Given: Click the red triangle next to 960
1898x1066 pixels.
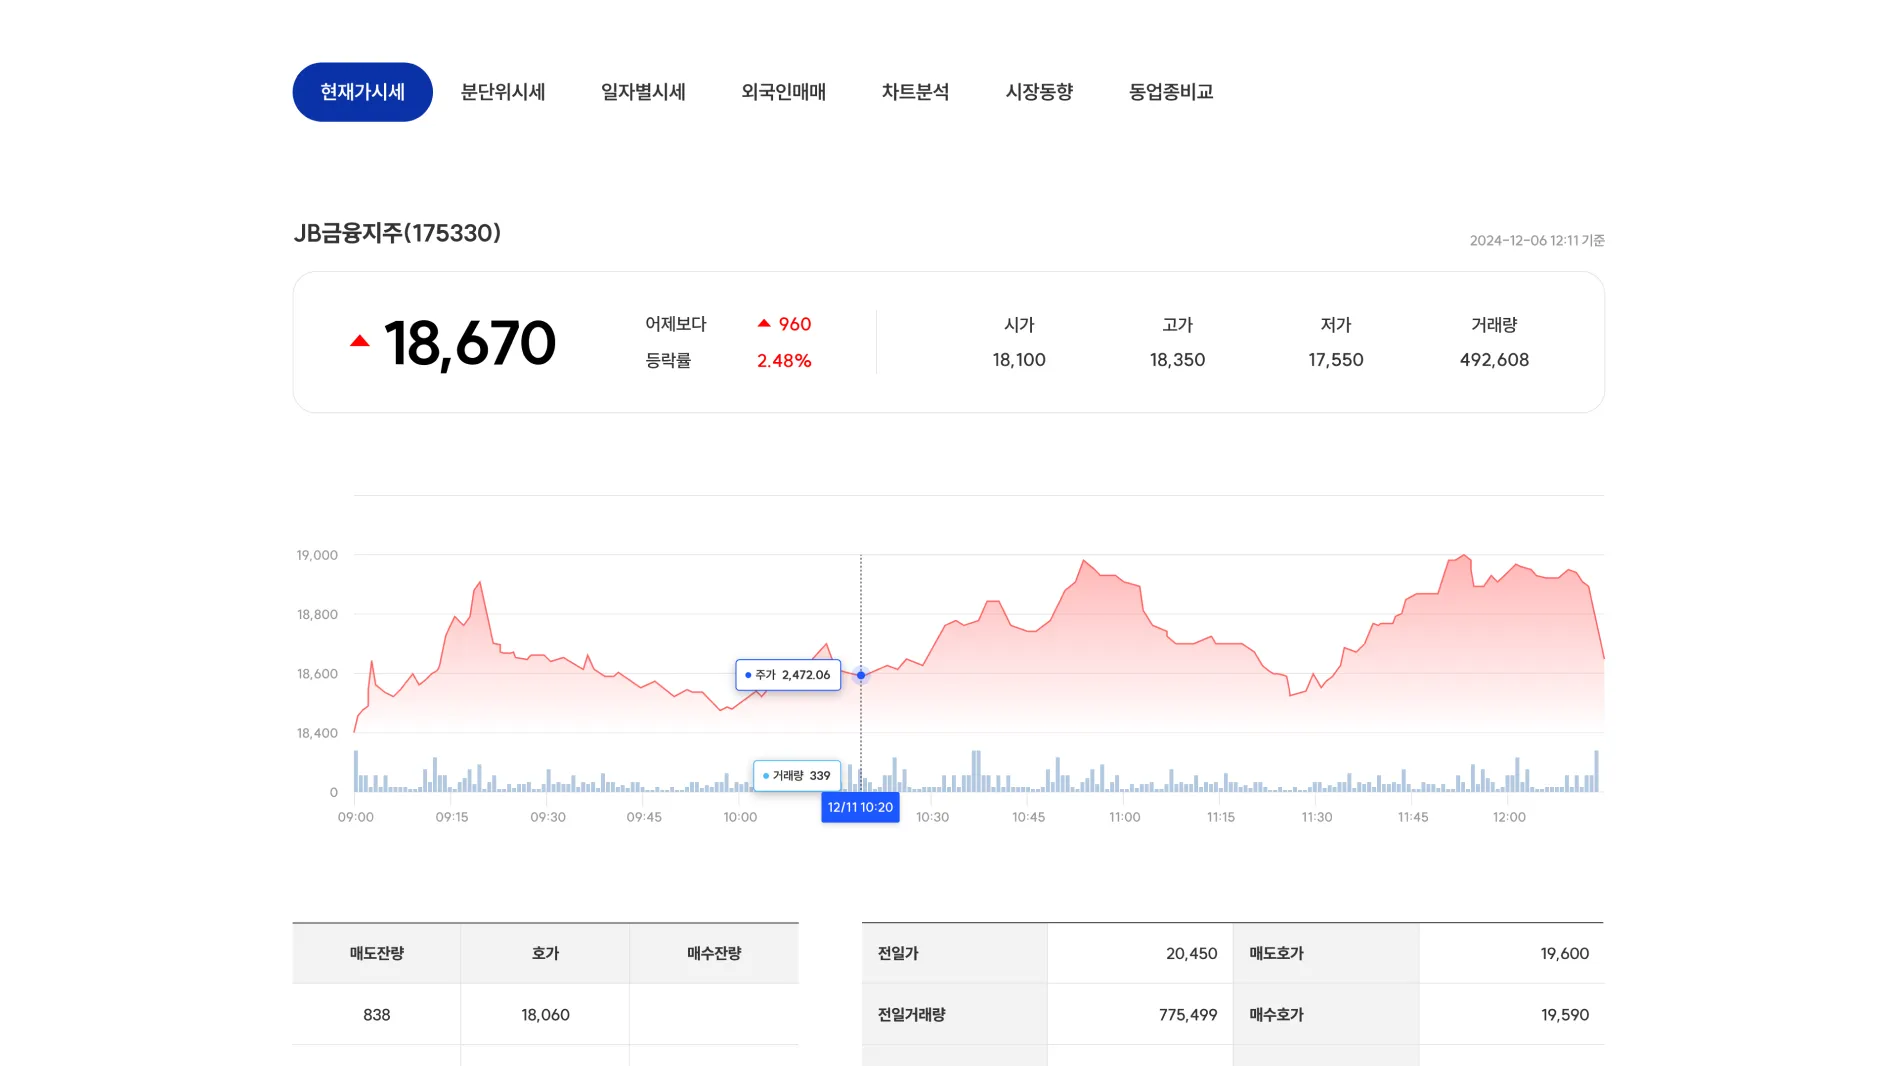Looking at the screenshot, I should [764, 323].
